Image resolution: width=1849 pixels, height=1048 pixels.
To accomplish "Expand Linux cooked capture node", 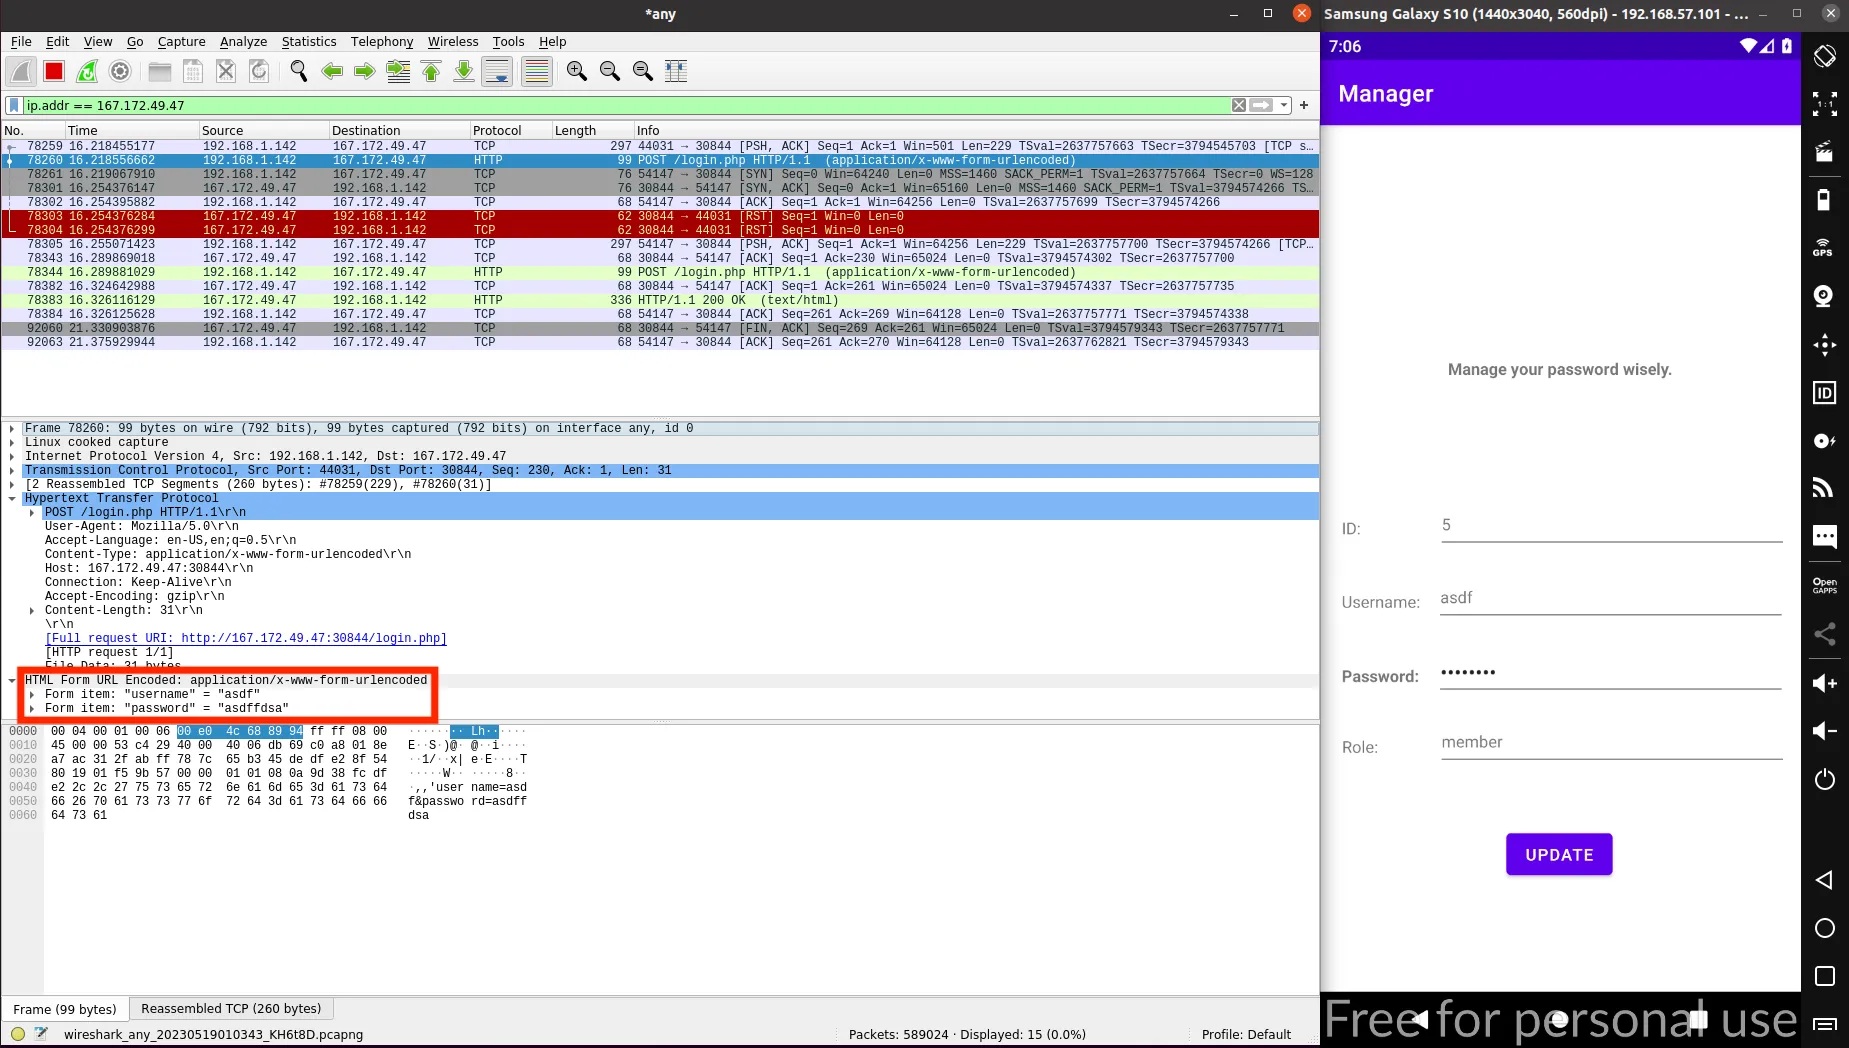I will point(12,442).
